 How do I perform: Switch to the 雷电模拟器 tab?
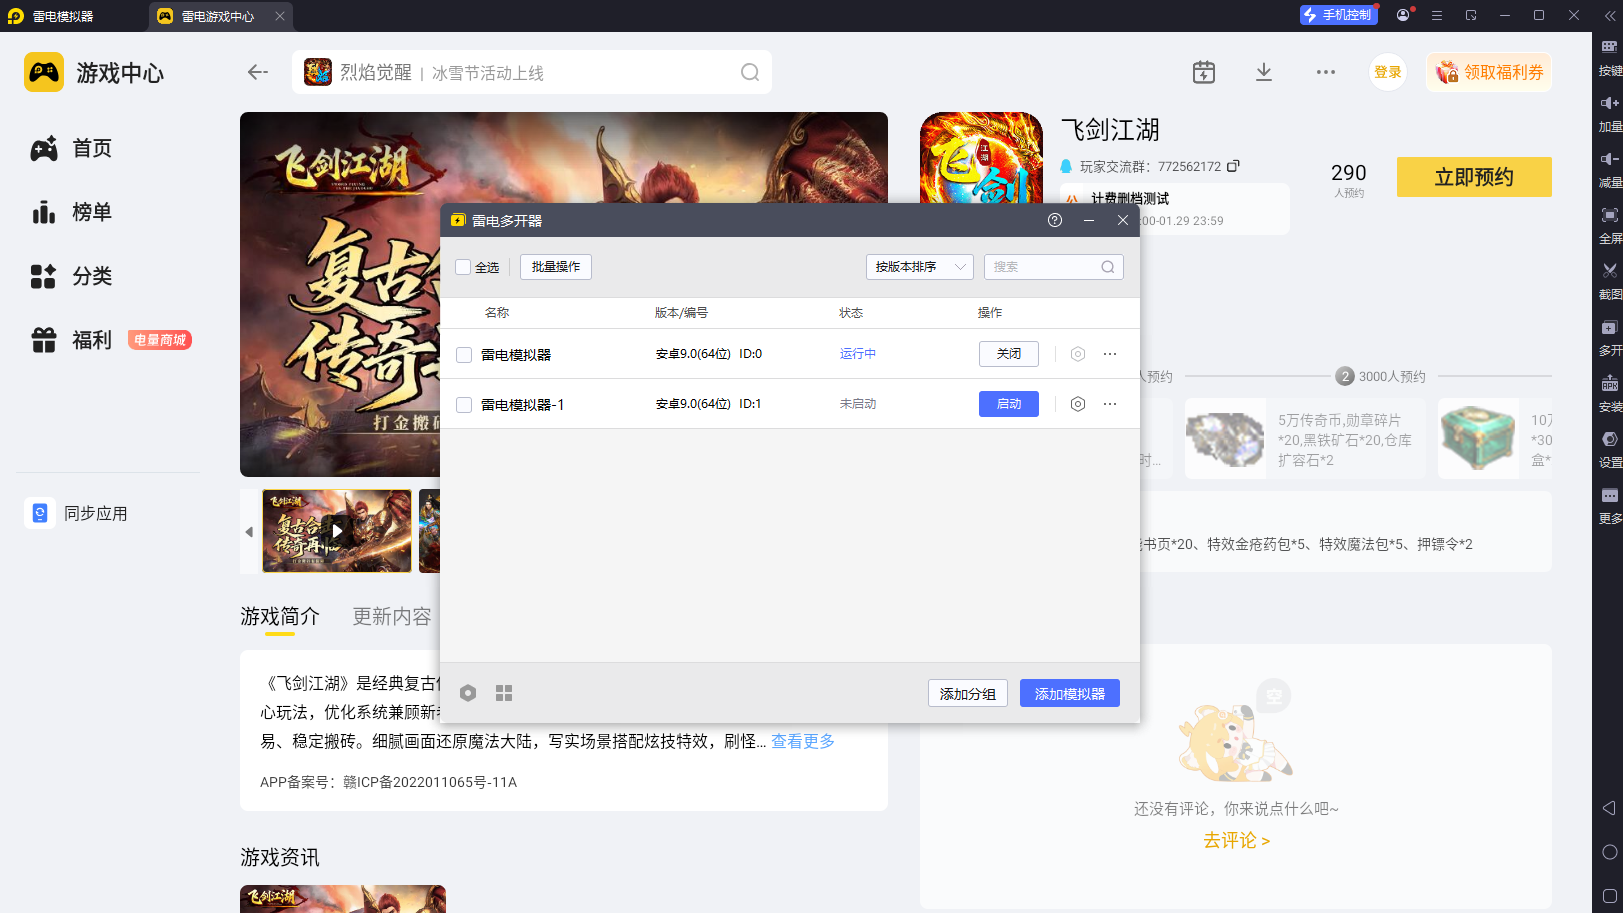click(62, 16)
